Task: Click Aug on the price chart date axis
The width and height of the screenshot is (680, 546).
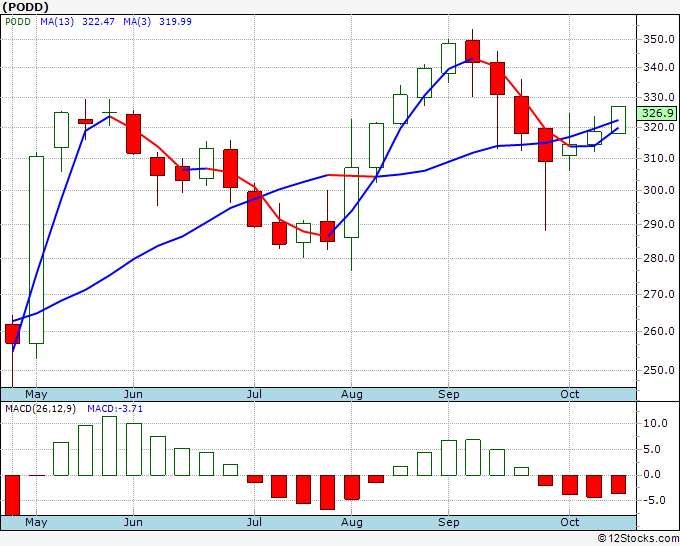Action: click(352, 395)
